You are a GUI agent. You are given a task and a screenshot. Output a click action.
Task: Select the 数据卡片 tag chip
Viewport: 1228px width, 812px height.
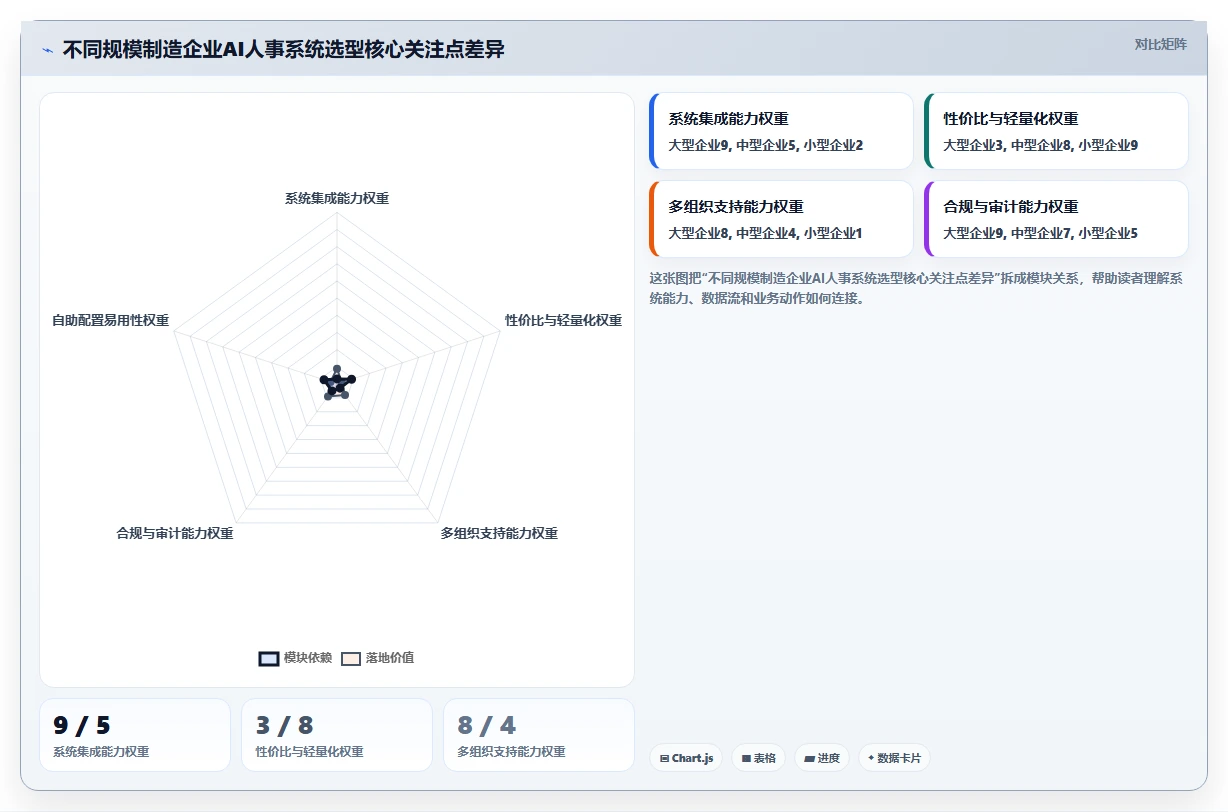click(x=894, y=758)
